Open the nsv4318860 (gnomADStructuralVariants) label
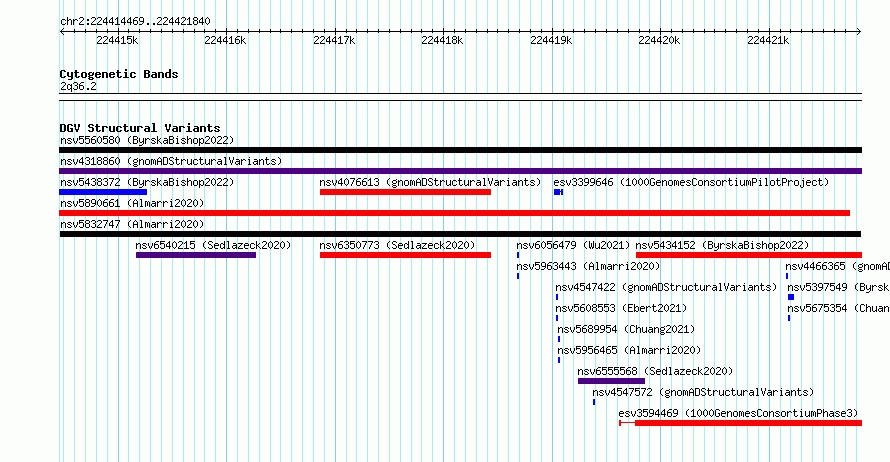 click(x=171, y=161)
